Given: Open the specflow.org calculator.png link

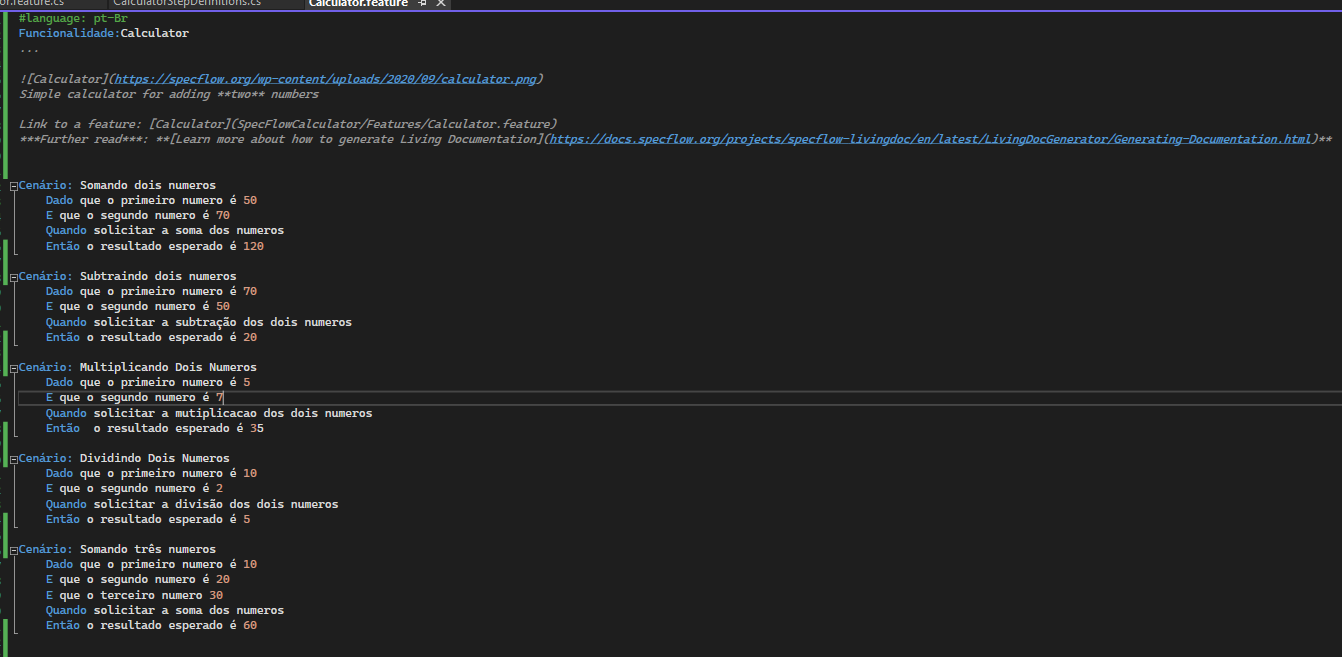Looking at the screenshot, I should (x=326, y=79).
